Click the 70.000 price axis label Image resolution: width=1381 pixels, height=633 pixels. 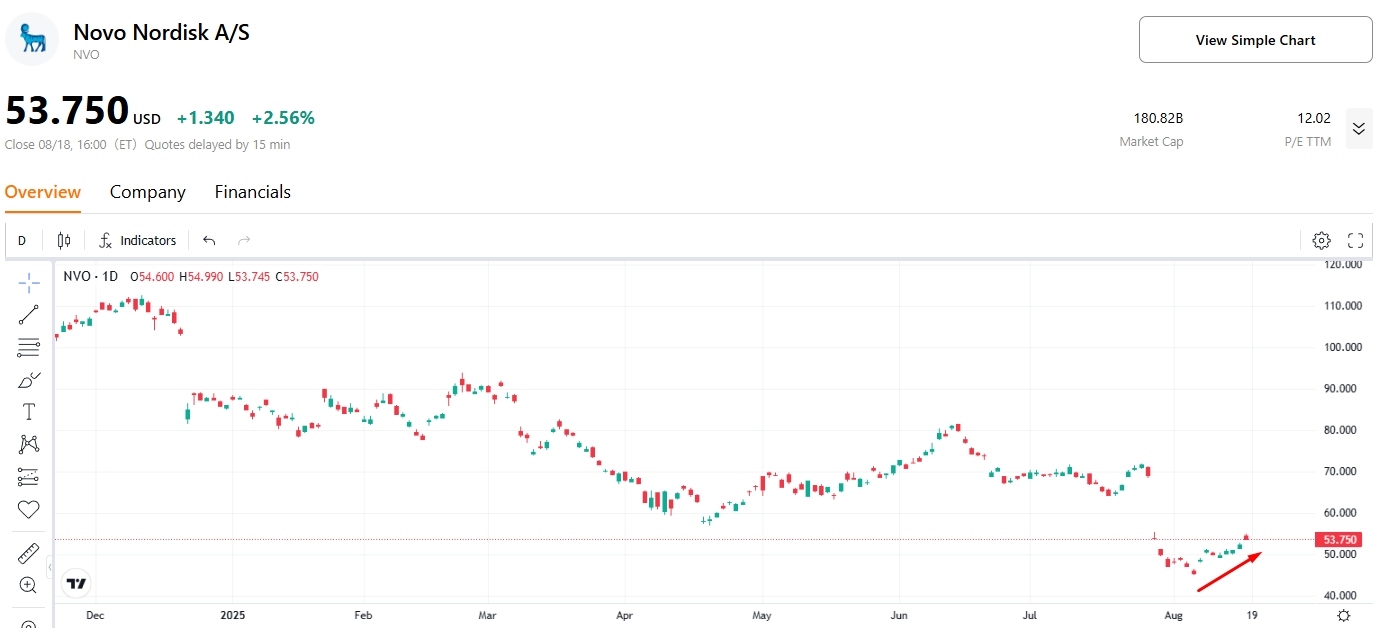1342,471
